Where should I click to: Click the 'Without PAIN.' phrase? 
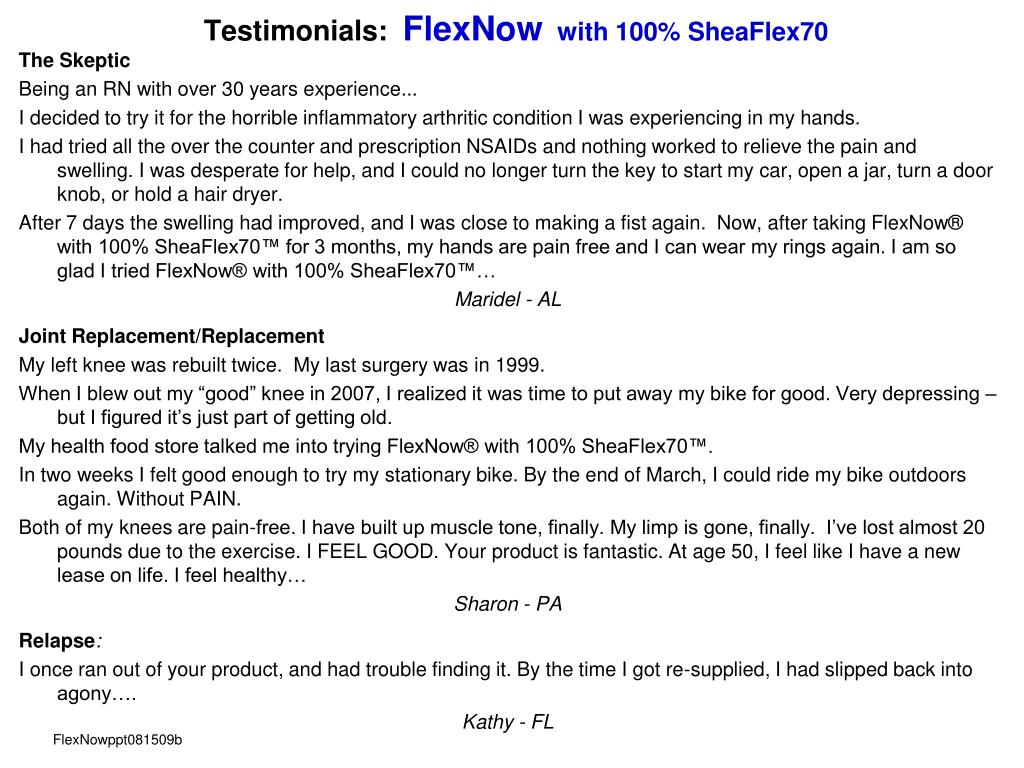pyautogui.click(x=179, y=499)
